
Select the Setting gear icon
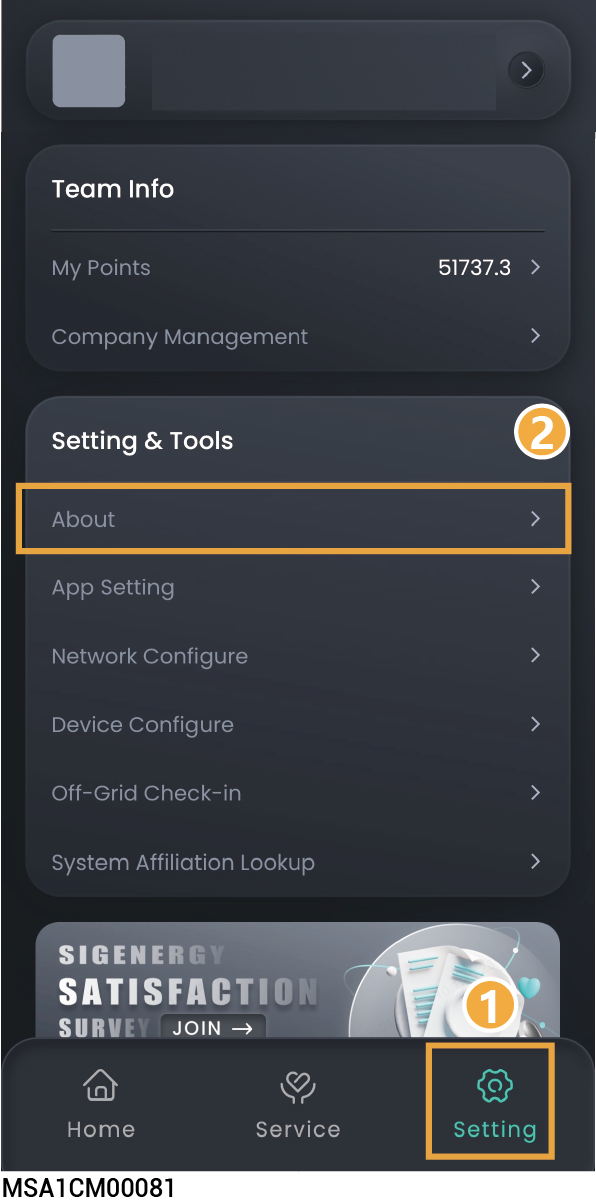[x=495, y=1086]
